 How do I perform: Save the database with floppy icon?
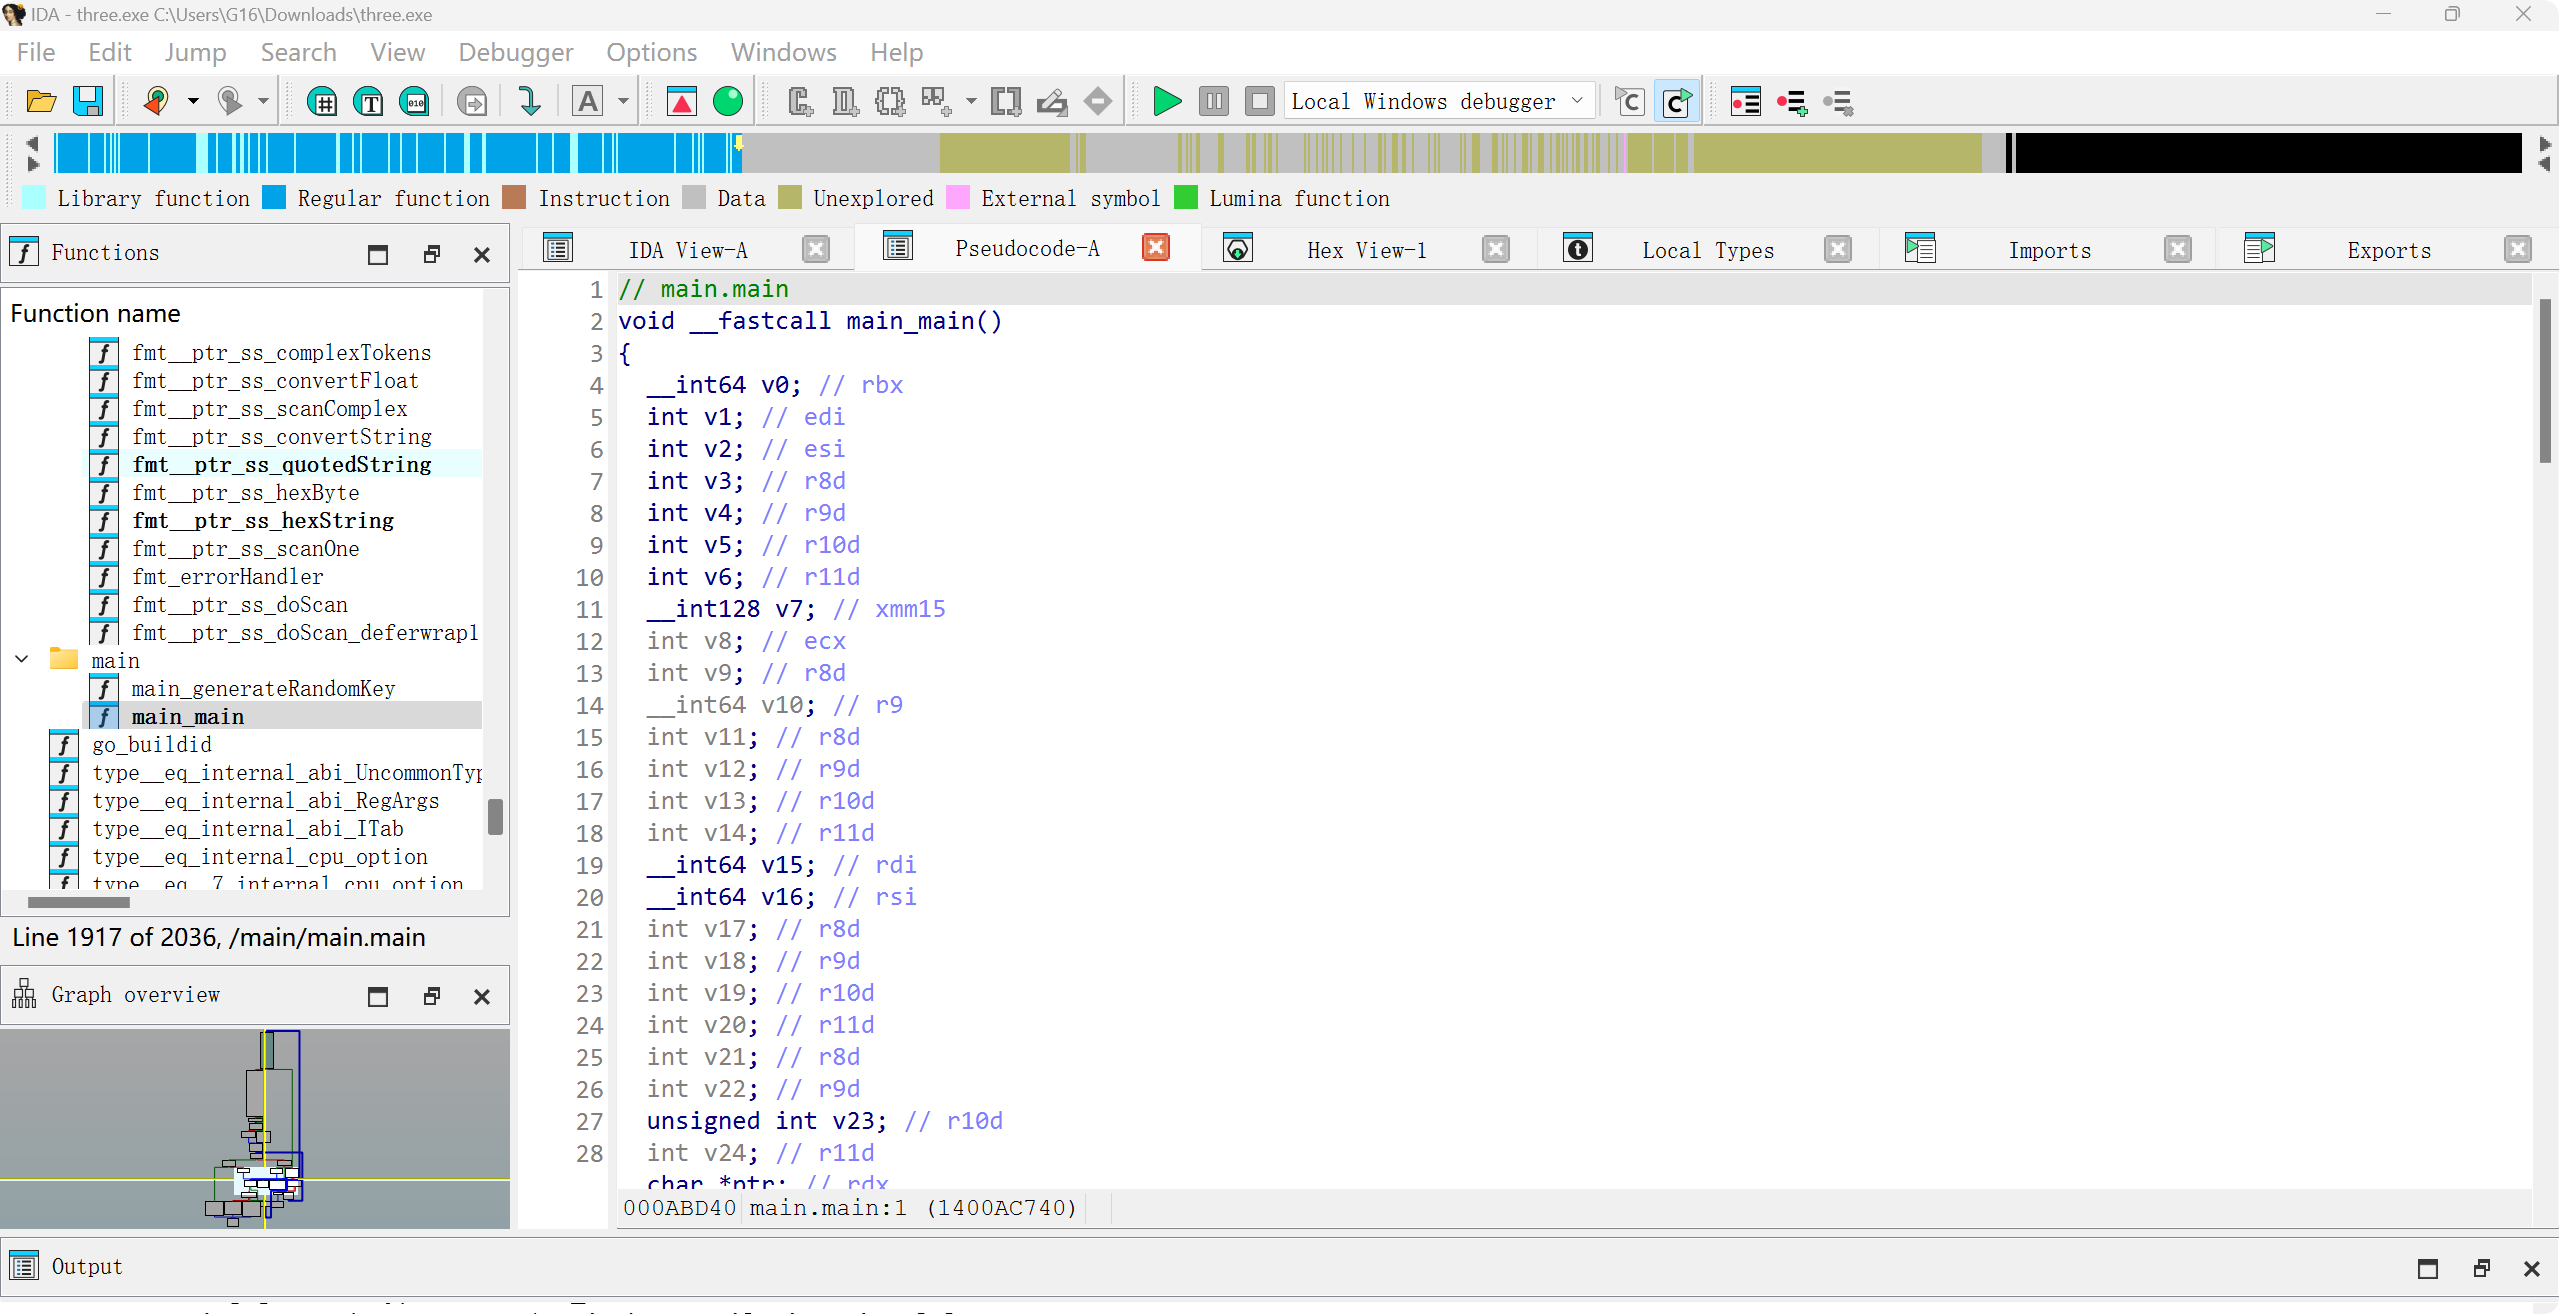(x=88, y=101)
